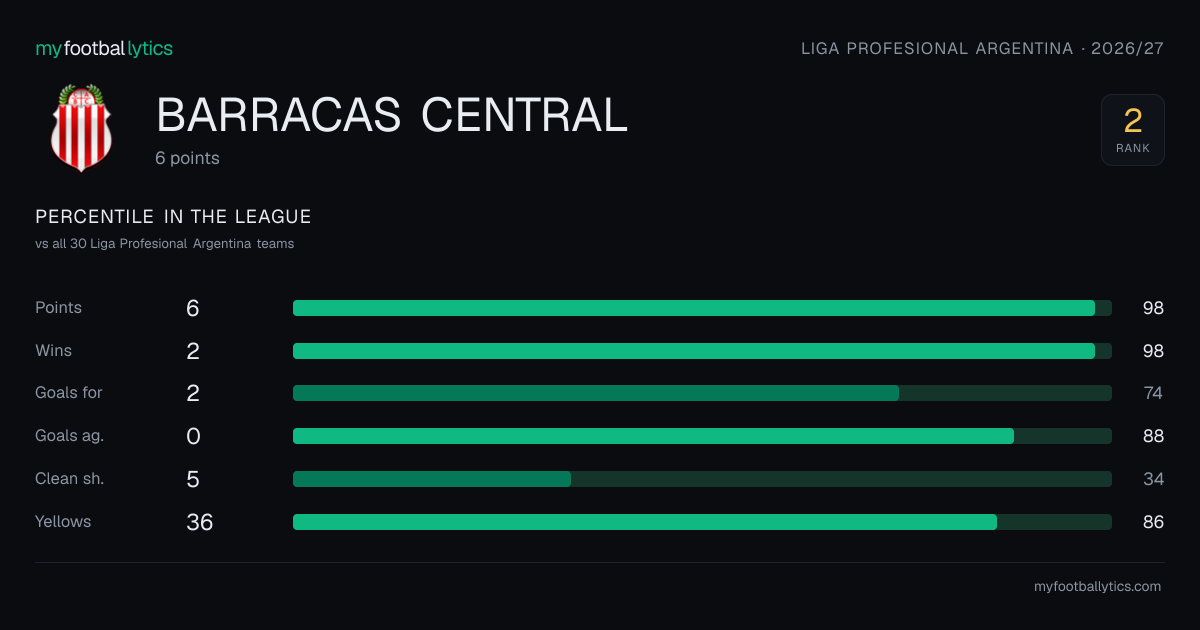Image resolution: width=1200 pixels, height=630 pixels.
Task: Click the Goals for percentile bar
Action: click(x=702, y=393)
